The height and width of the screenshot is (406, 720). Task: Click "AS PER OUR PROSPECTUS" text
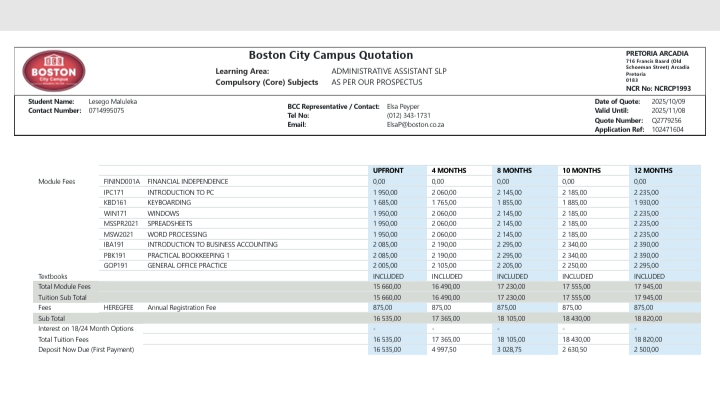[377, 82]
